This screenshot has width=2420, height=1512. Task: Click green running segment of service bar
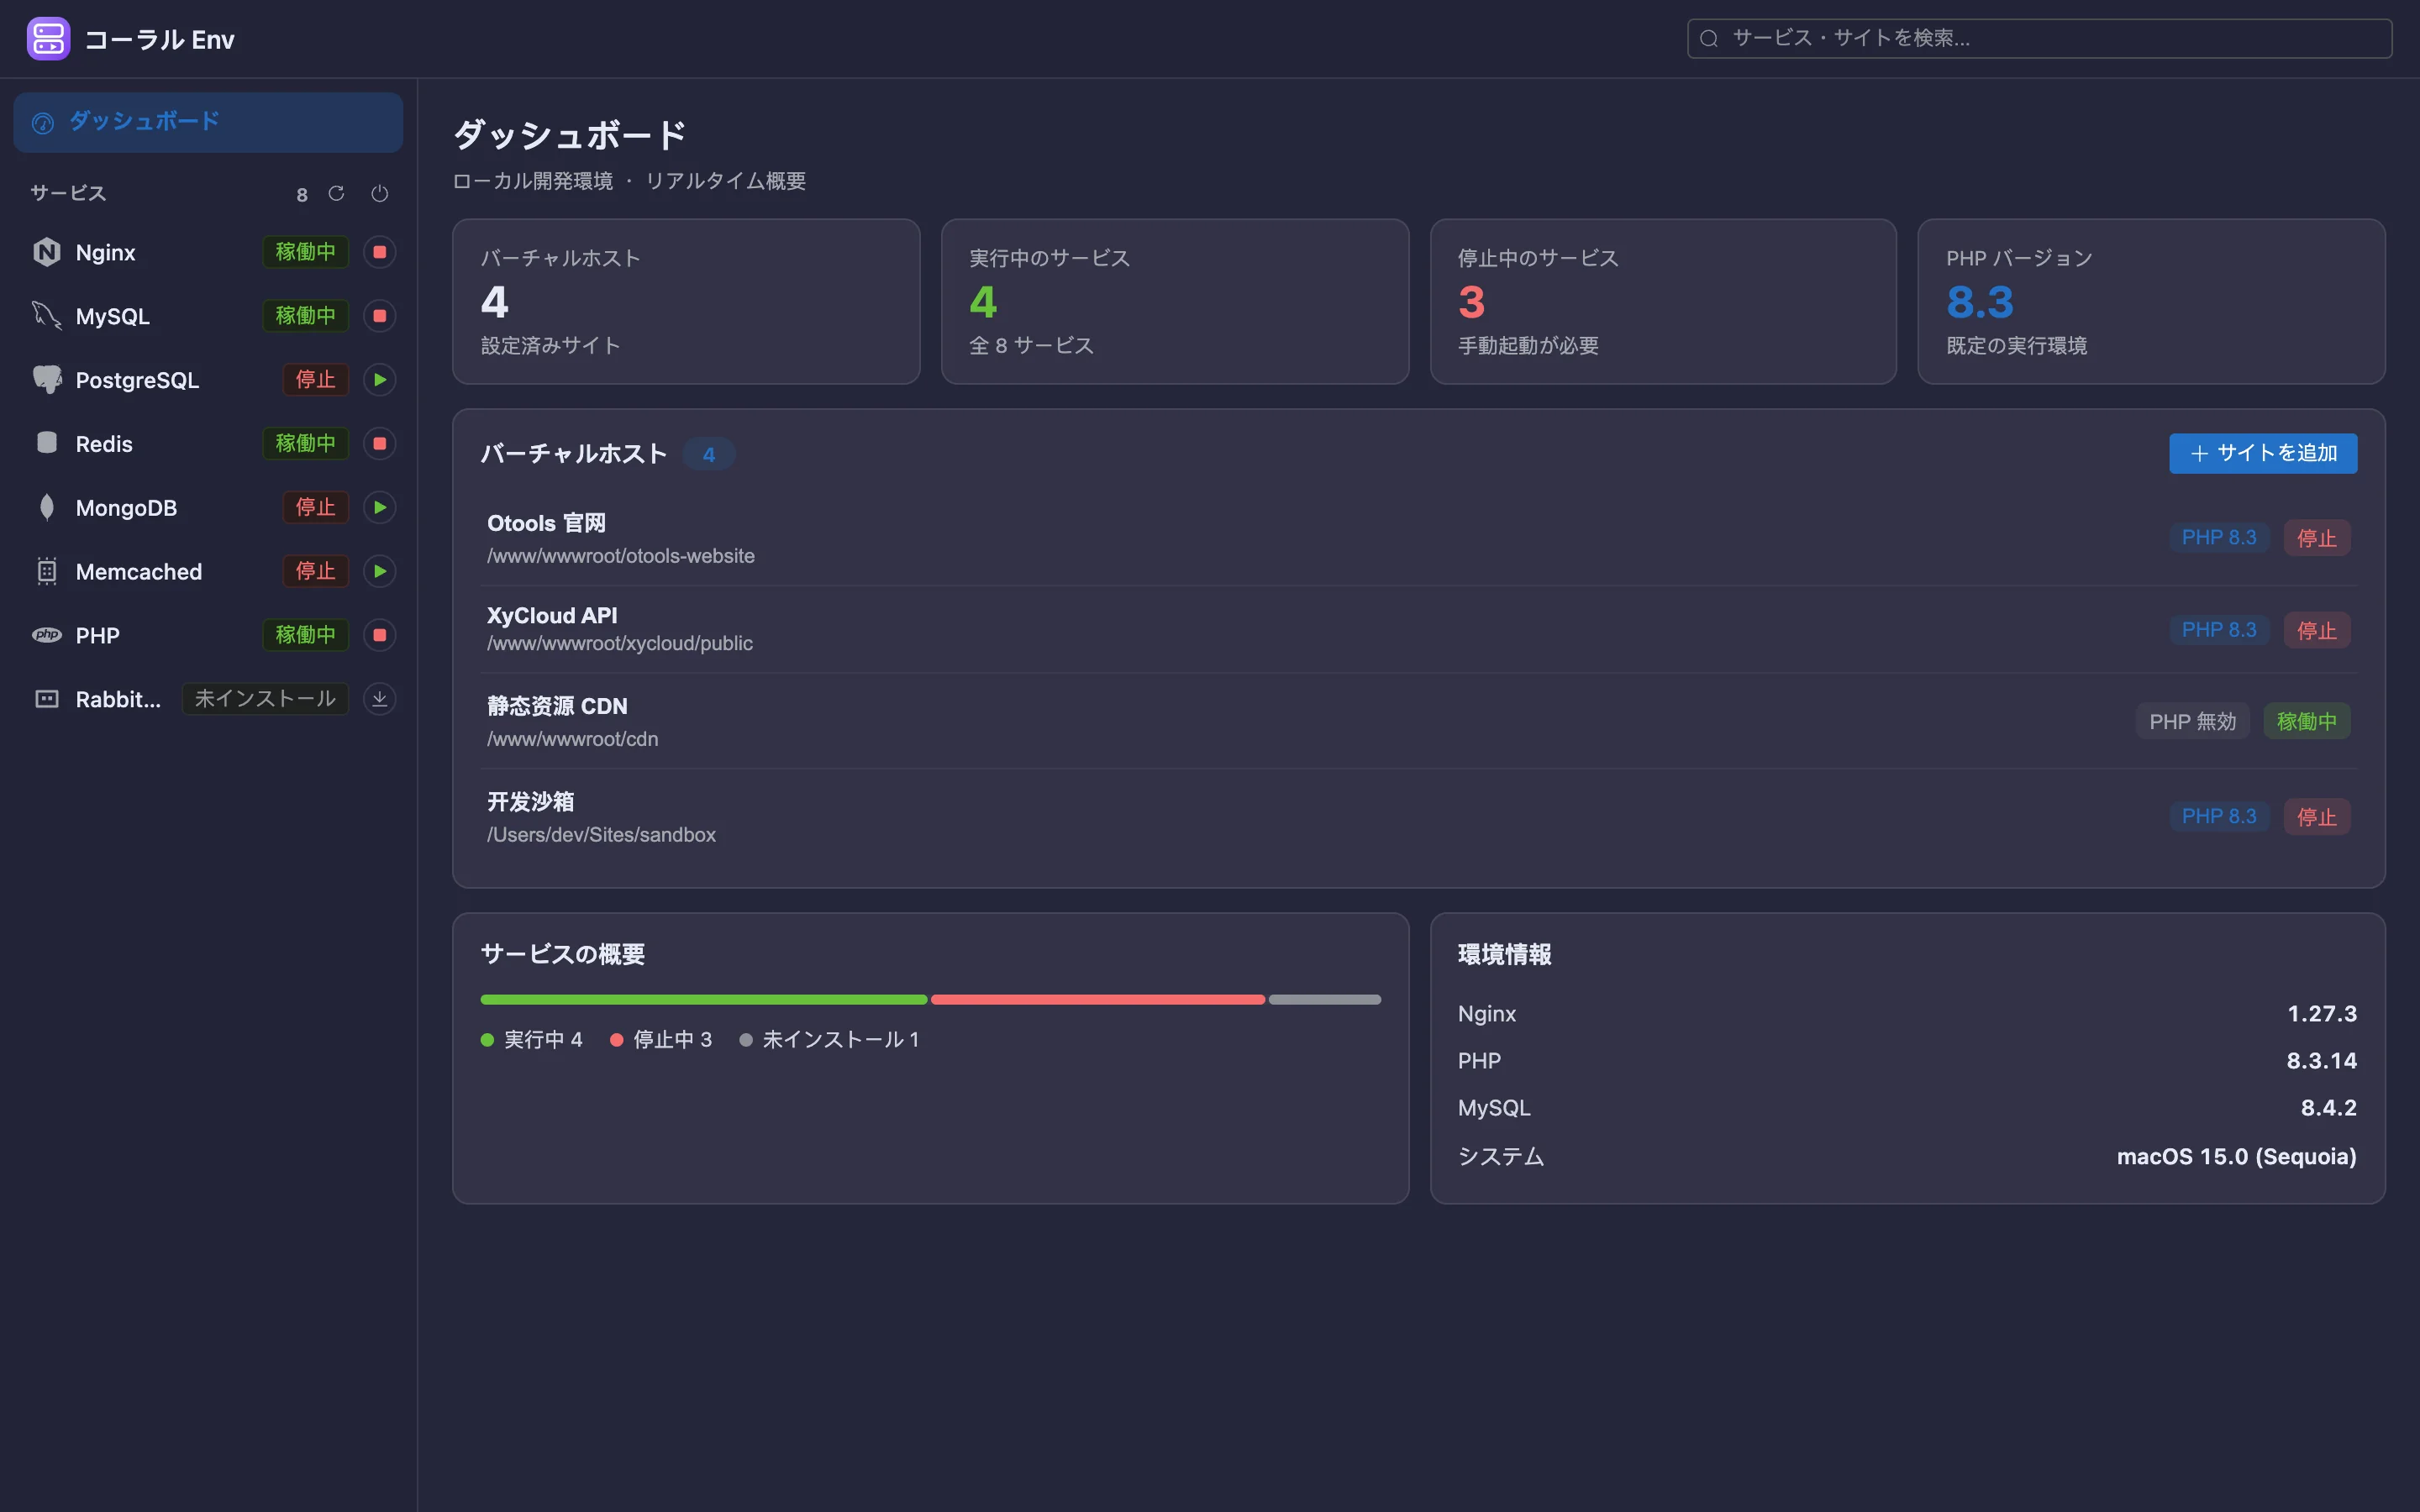[704, 999]
